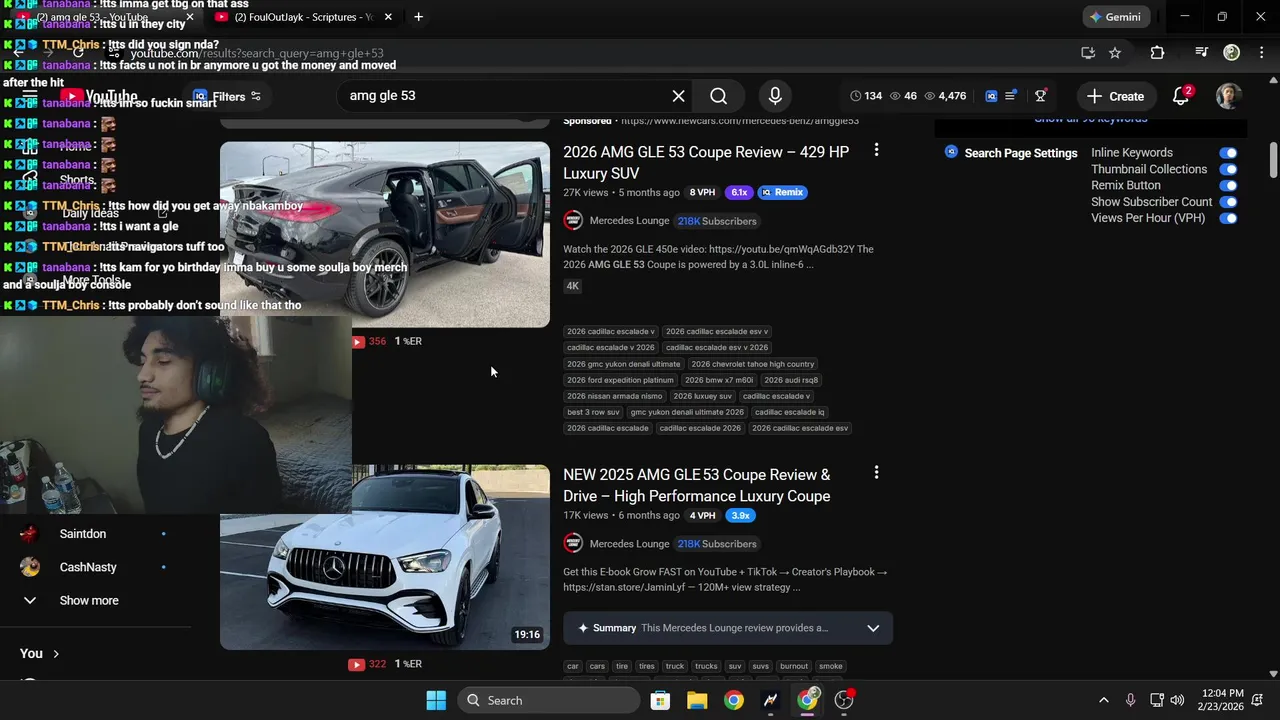Toggle the Views Per Hour (VPH) switch
The image size is (1280, 720).
(1228, 218)
